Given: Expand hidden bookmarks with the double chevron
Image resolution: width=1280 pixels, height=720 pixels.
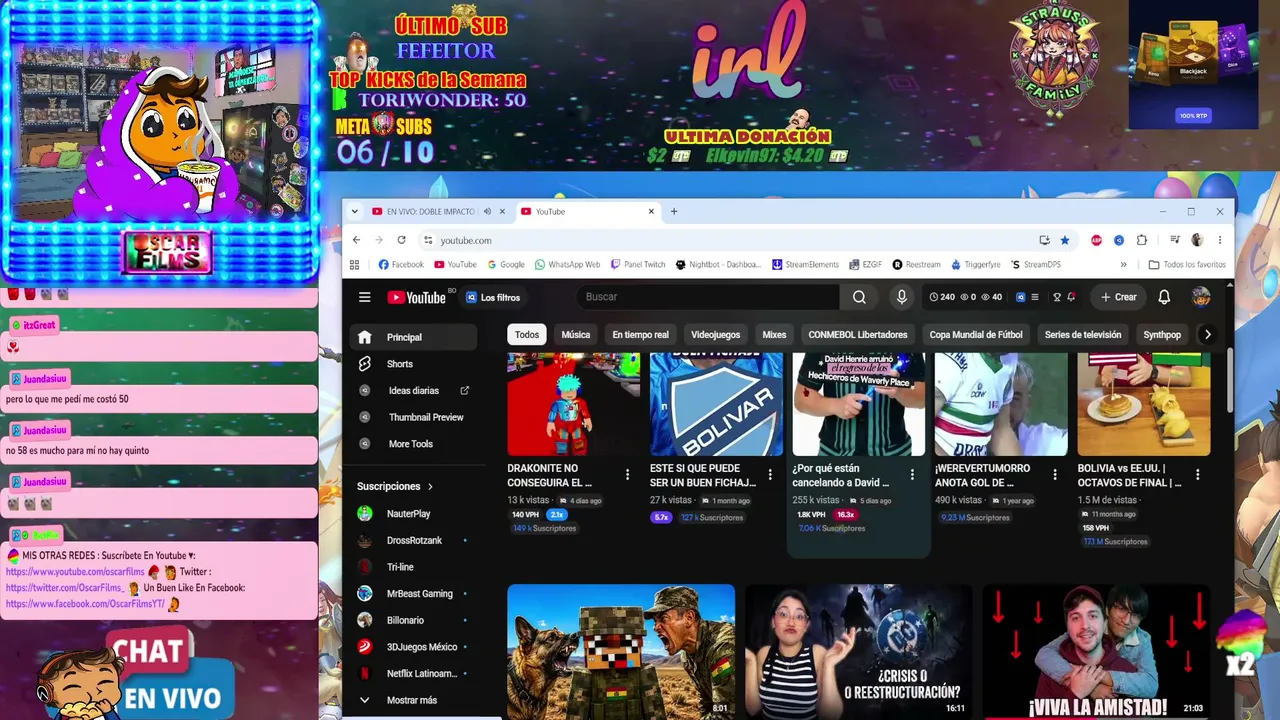Looking at the screenshot, I should [1123, 265].
